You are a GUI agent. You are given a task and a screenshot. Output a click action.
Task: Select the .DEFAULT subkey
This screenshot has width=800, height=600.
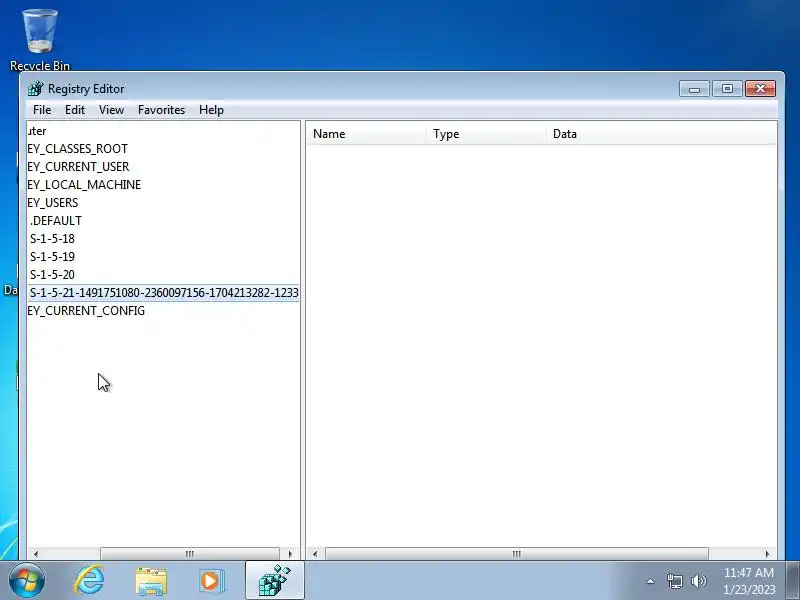[56, 220]
